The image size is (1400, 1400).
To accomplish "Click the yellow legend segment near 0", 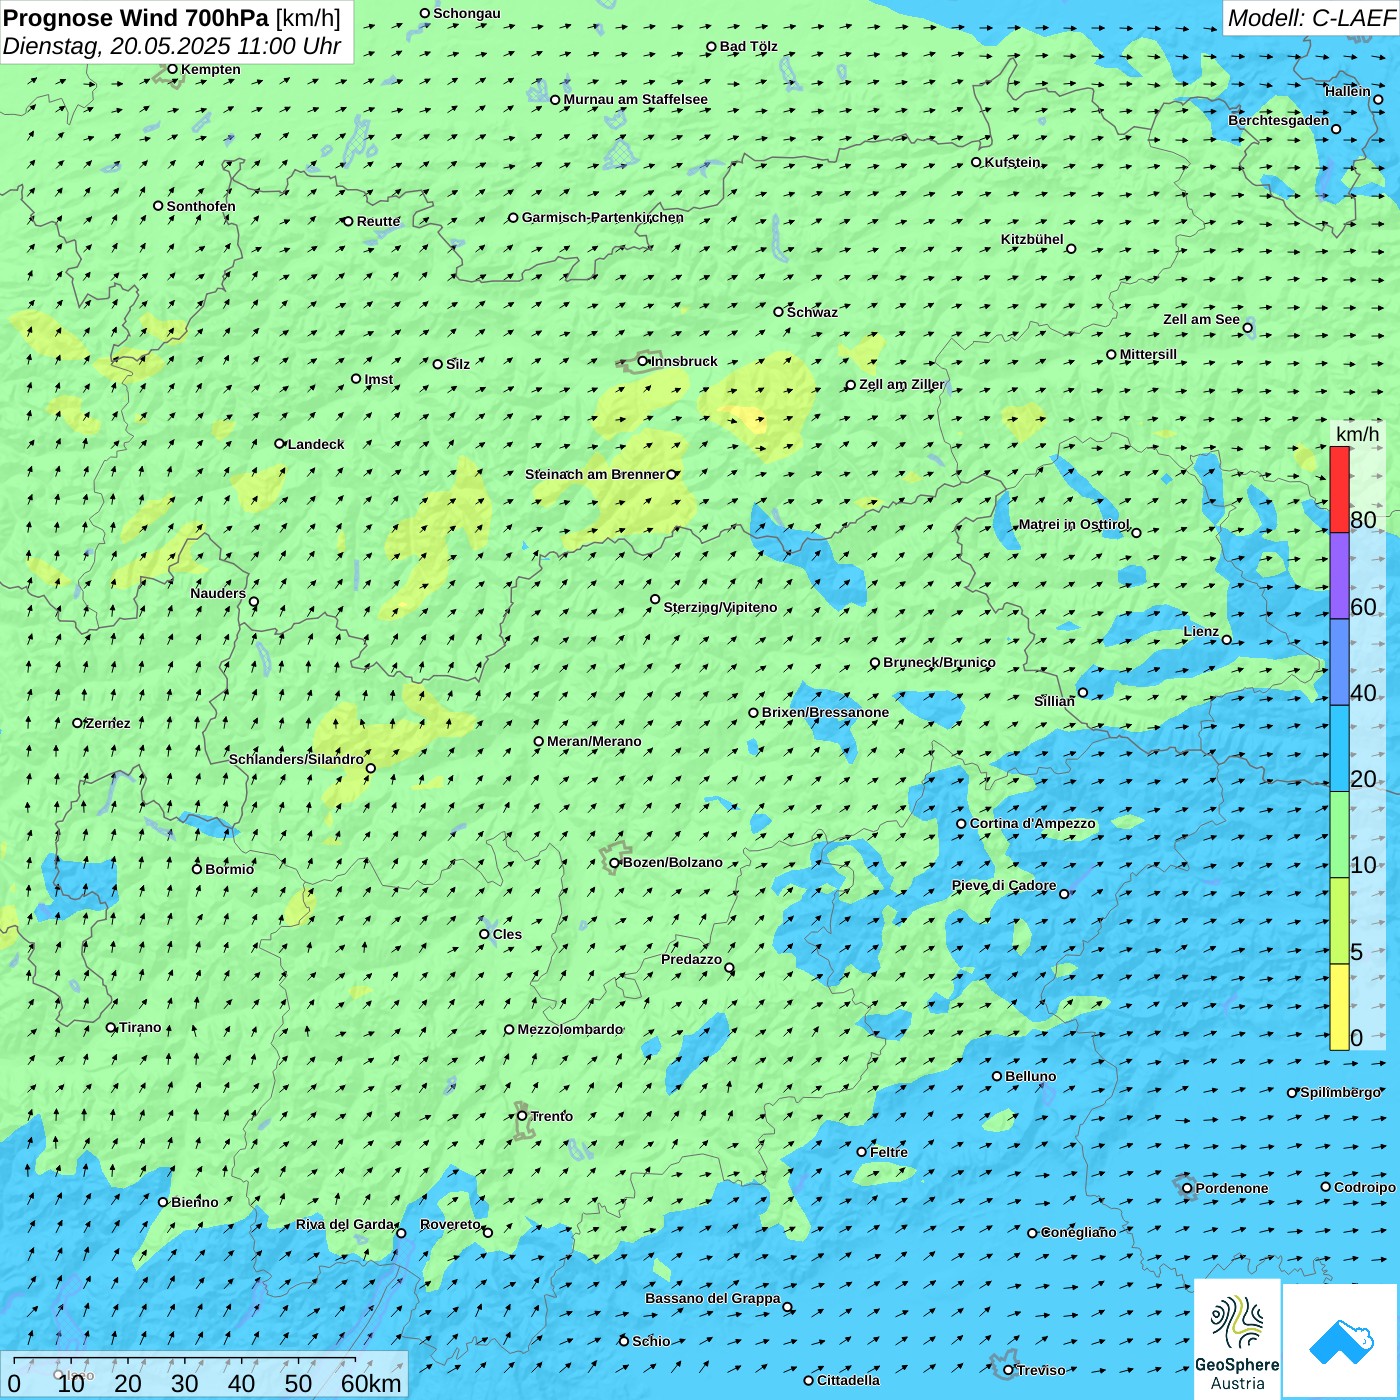I will pyautogui.click(x=1339, y=1007).
